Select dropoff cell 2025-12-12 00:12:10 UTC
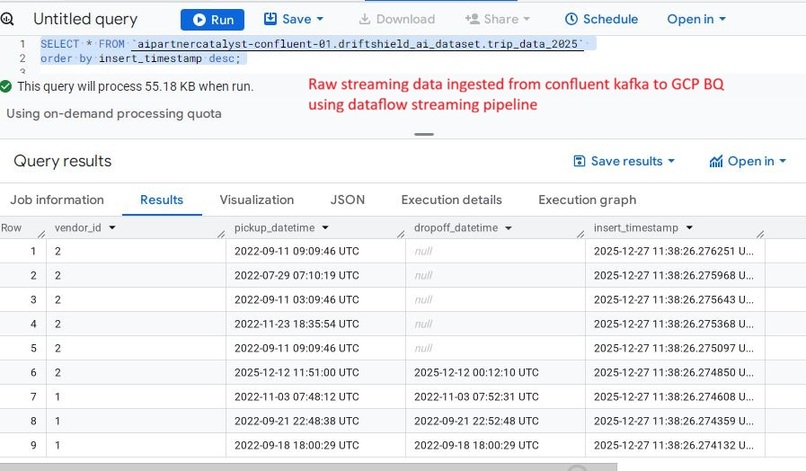Screen dimensions: 806x471 pos(495,372)
